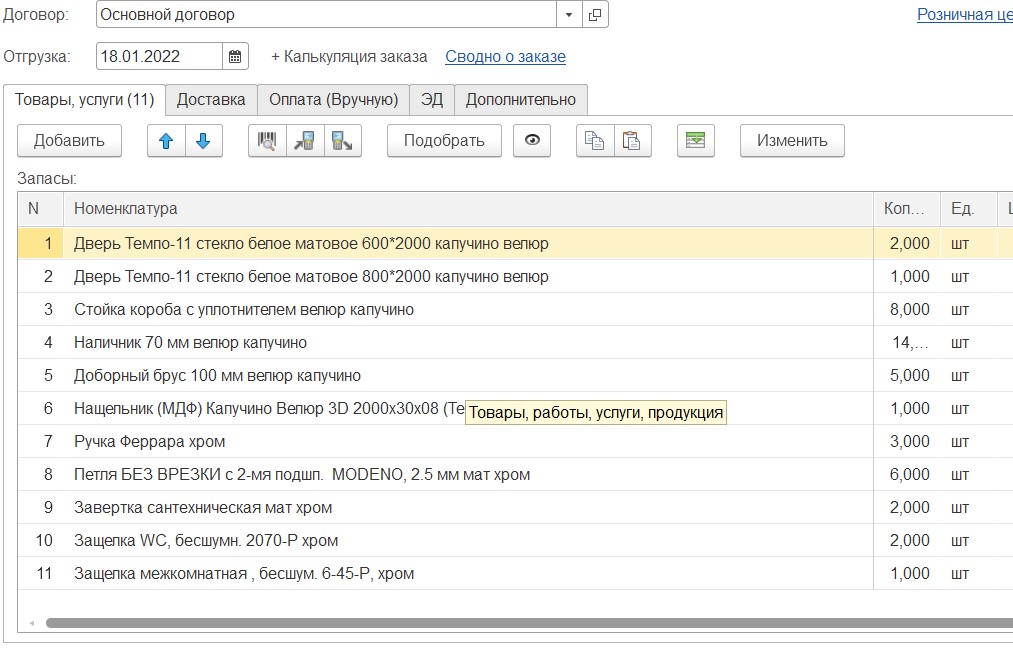Open the calendar picker for Отгрузка date

pyautogui.click(x=235, y=57)
